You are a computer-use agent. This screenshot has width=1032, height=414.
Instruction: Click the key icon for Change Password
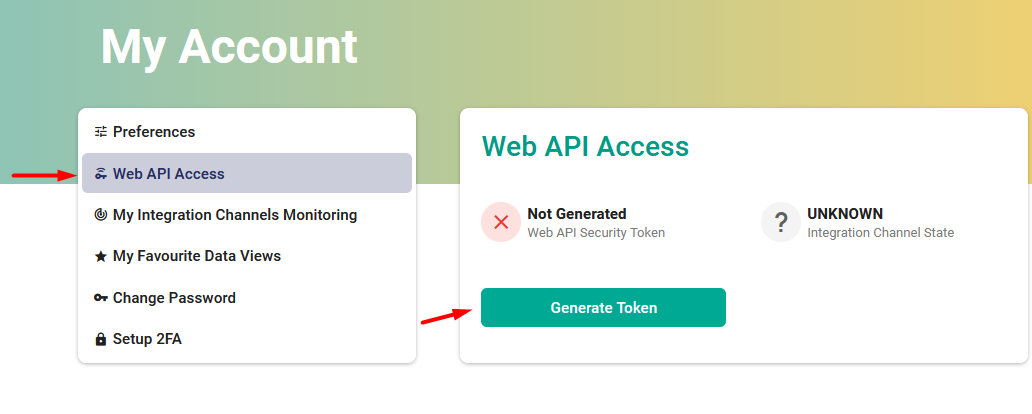(x=100, y=298)
